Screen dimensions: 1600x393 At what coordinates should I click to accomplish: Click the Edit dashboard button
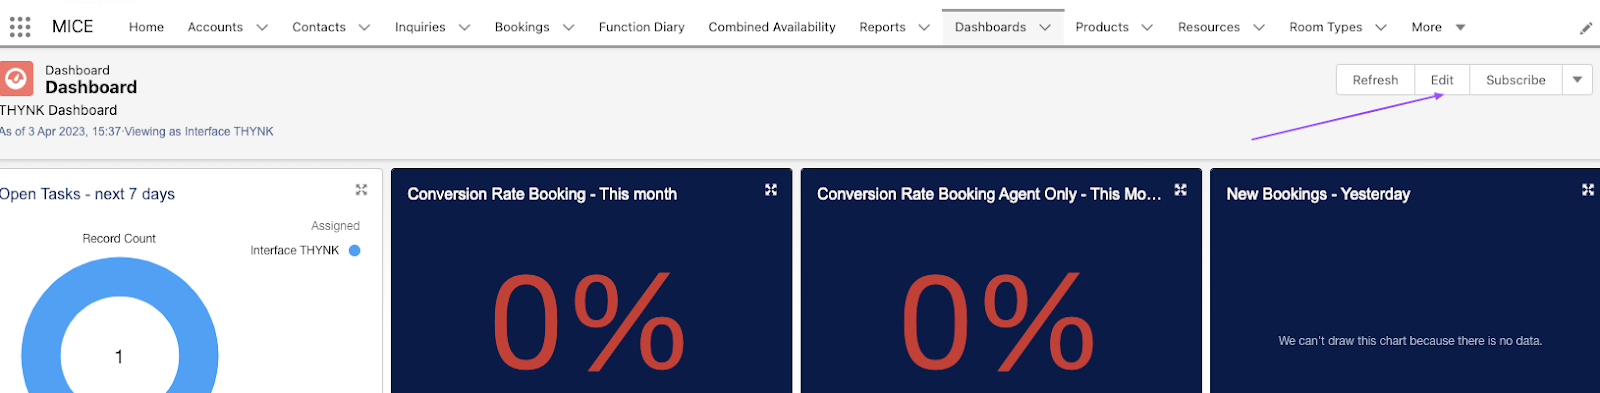click(x=1442, y=80)
